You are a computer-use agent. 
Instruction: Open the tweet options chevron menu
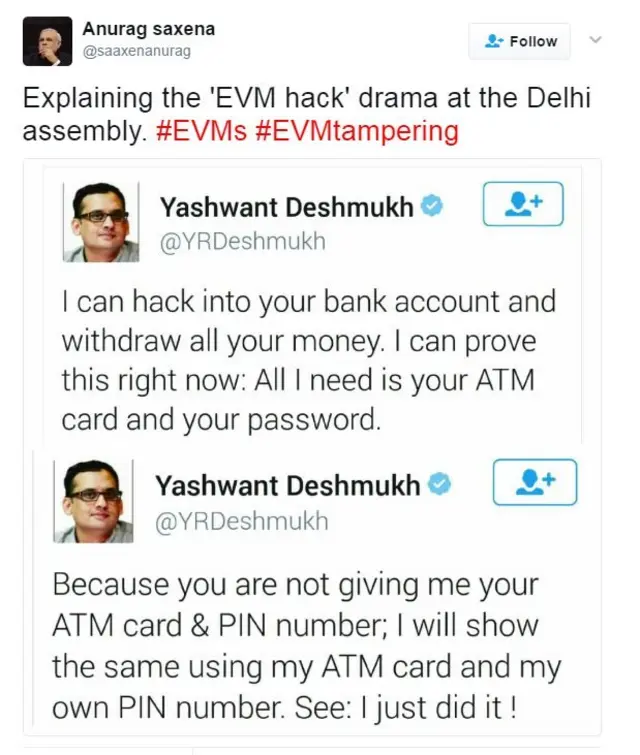click(x=596, y=39)
